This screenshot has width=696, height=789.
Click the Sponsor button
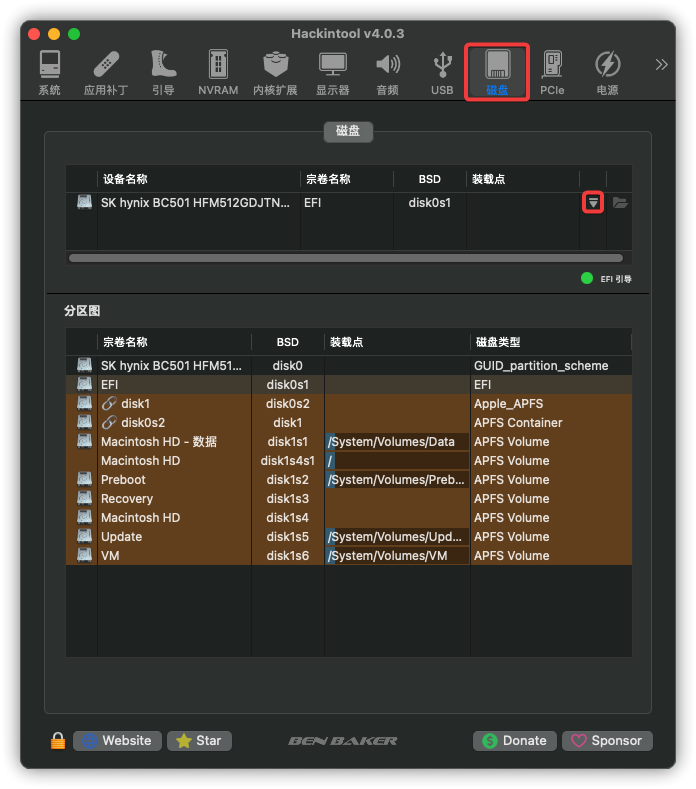pyautogui.click(x=607, y=741)
